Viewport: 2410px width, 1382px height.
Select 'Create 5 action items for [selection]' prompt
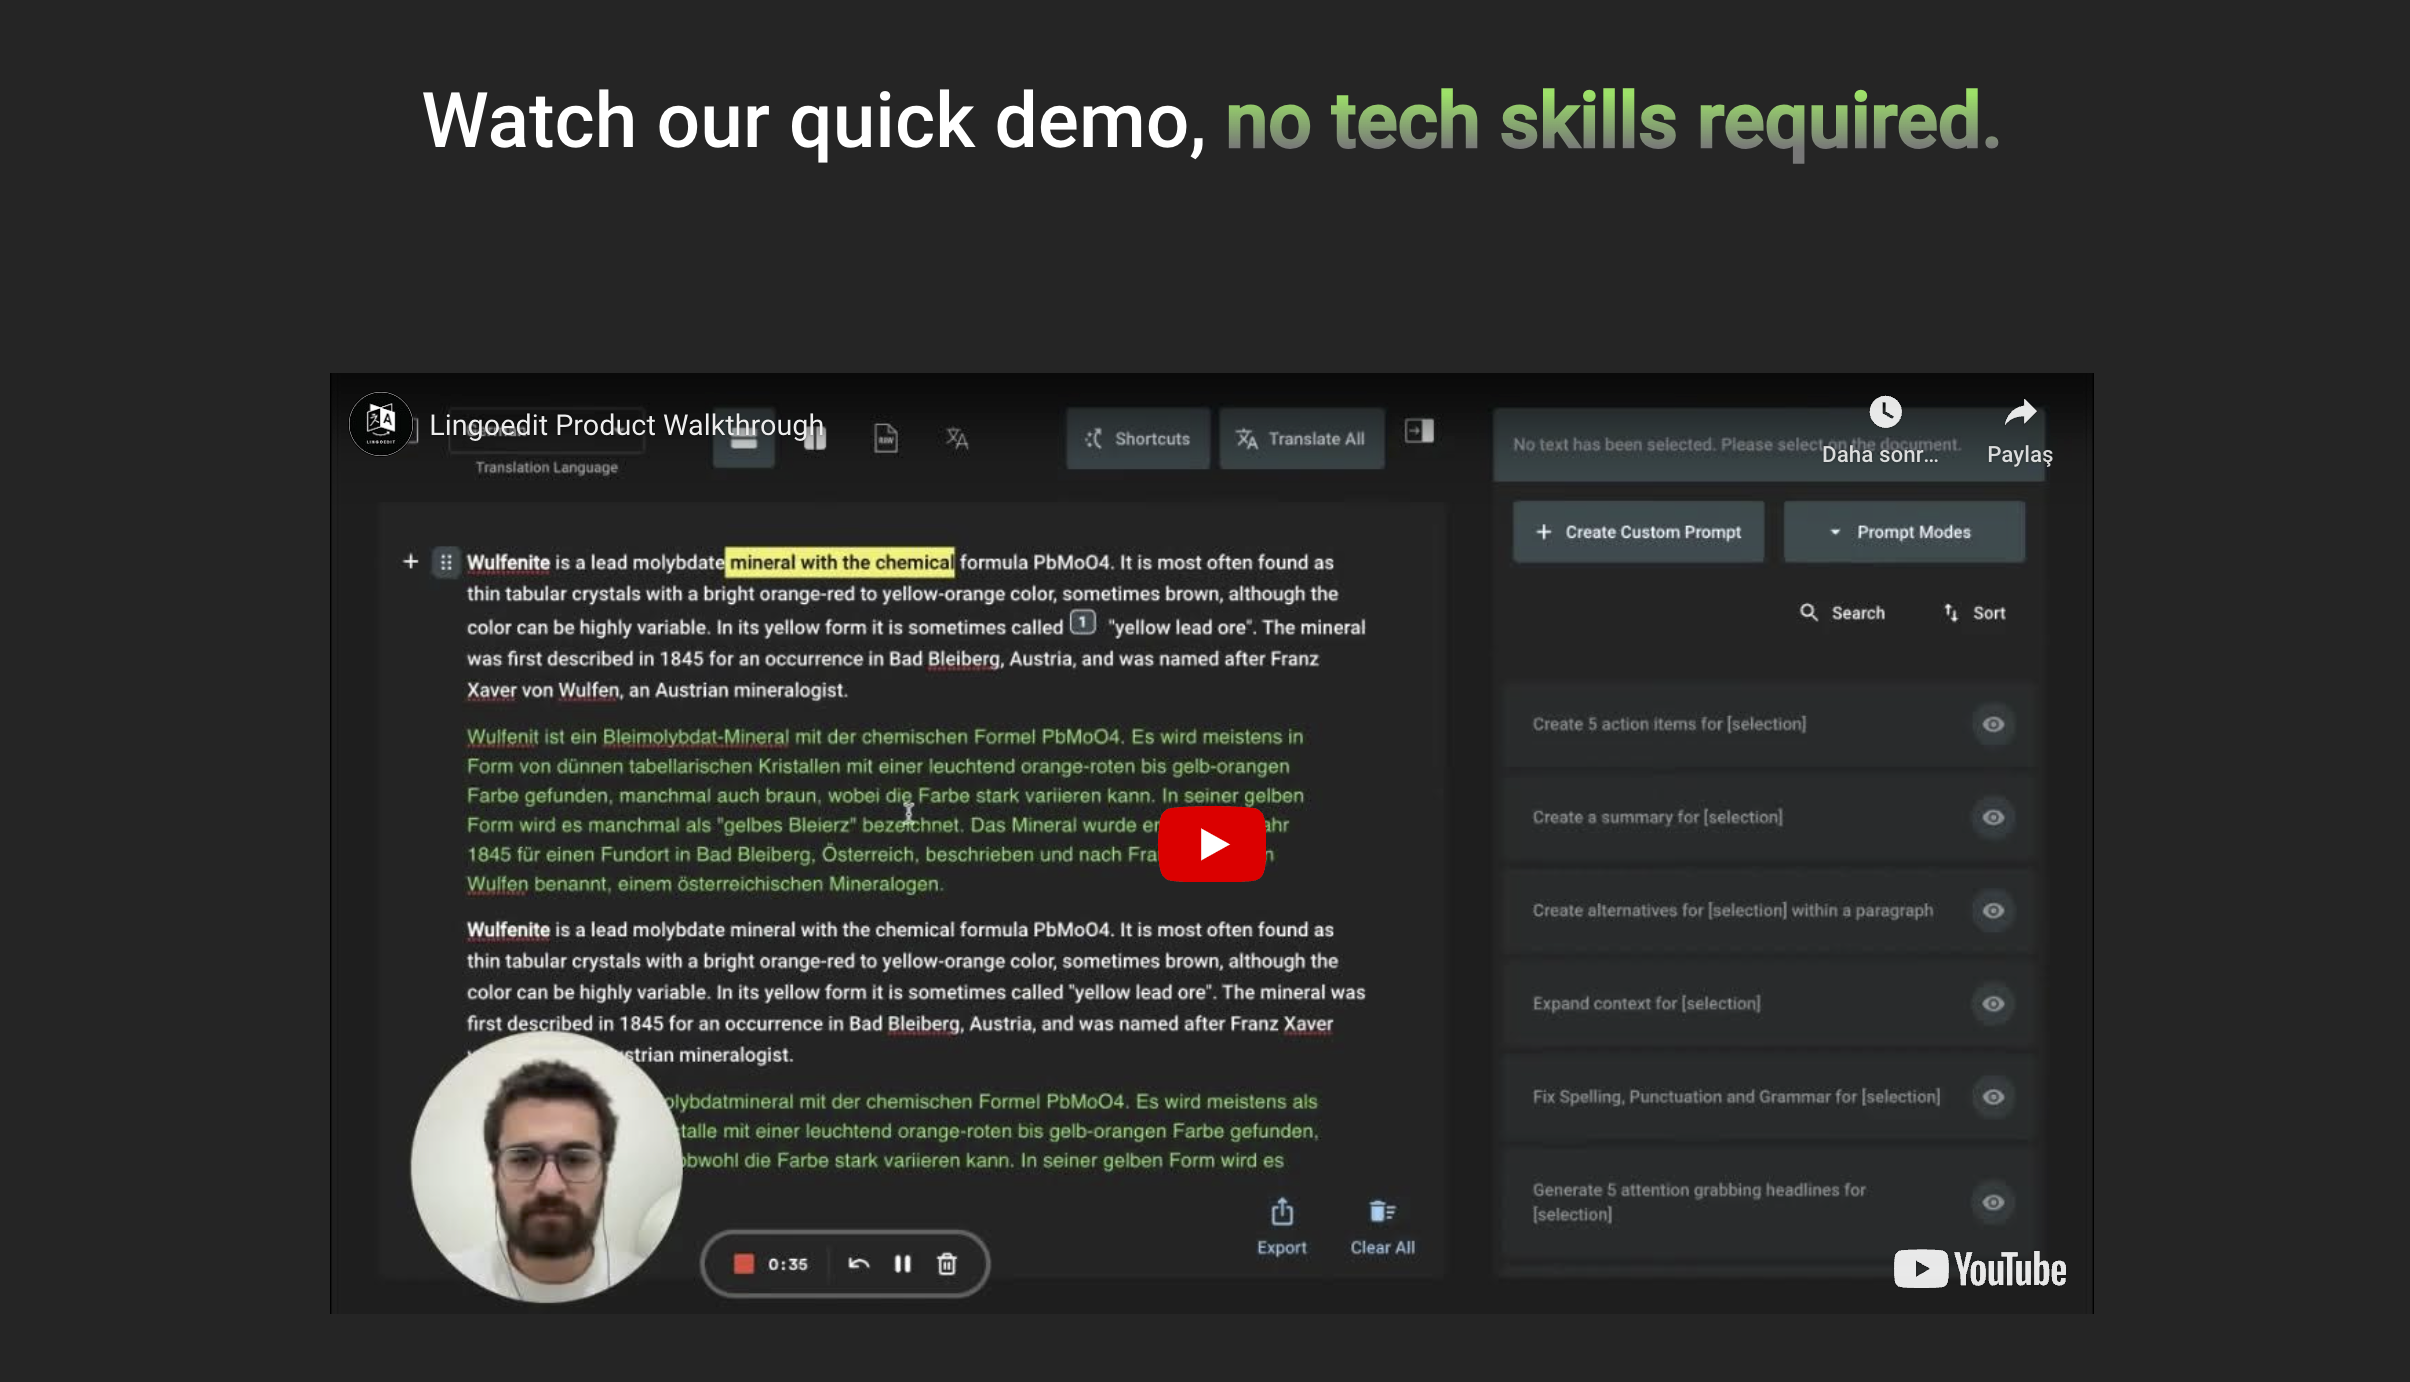(1669, 724)
